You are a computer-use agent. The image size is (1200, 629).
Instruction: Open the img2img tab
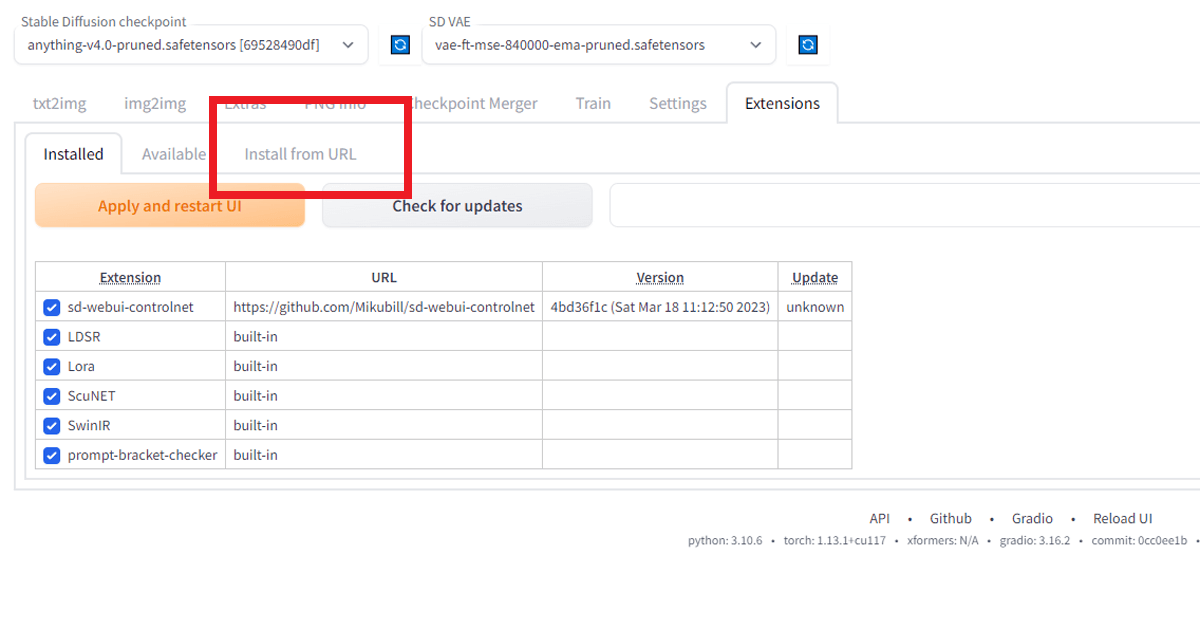click(155, 103)
